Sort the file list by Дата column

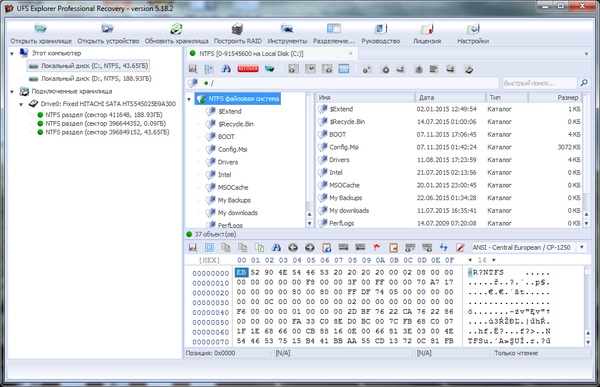point(450,98)
